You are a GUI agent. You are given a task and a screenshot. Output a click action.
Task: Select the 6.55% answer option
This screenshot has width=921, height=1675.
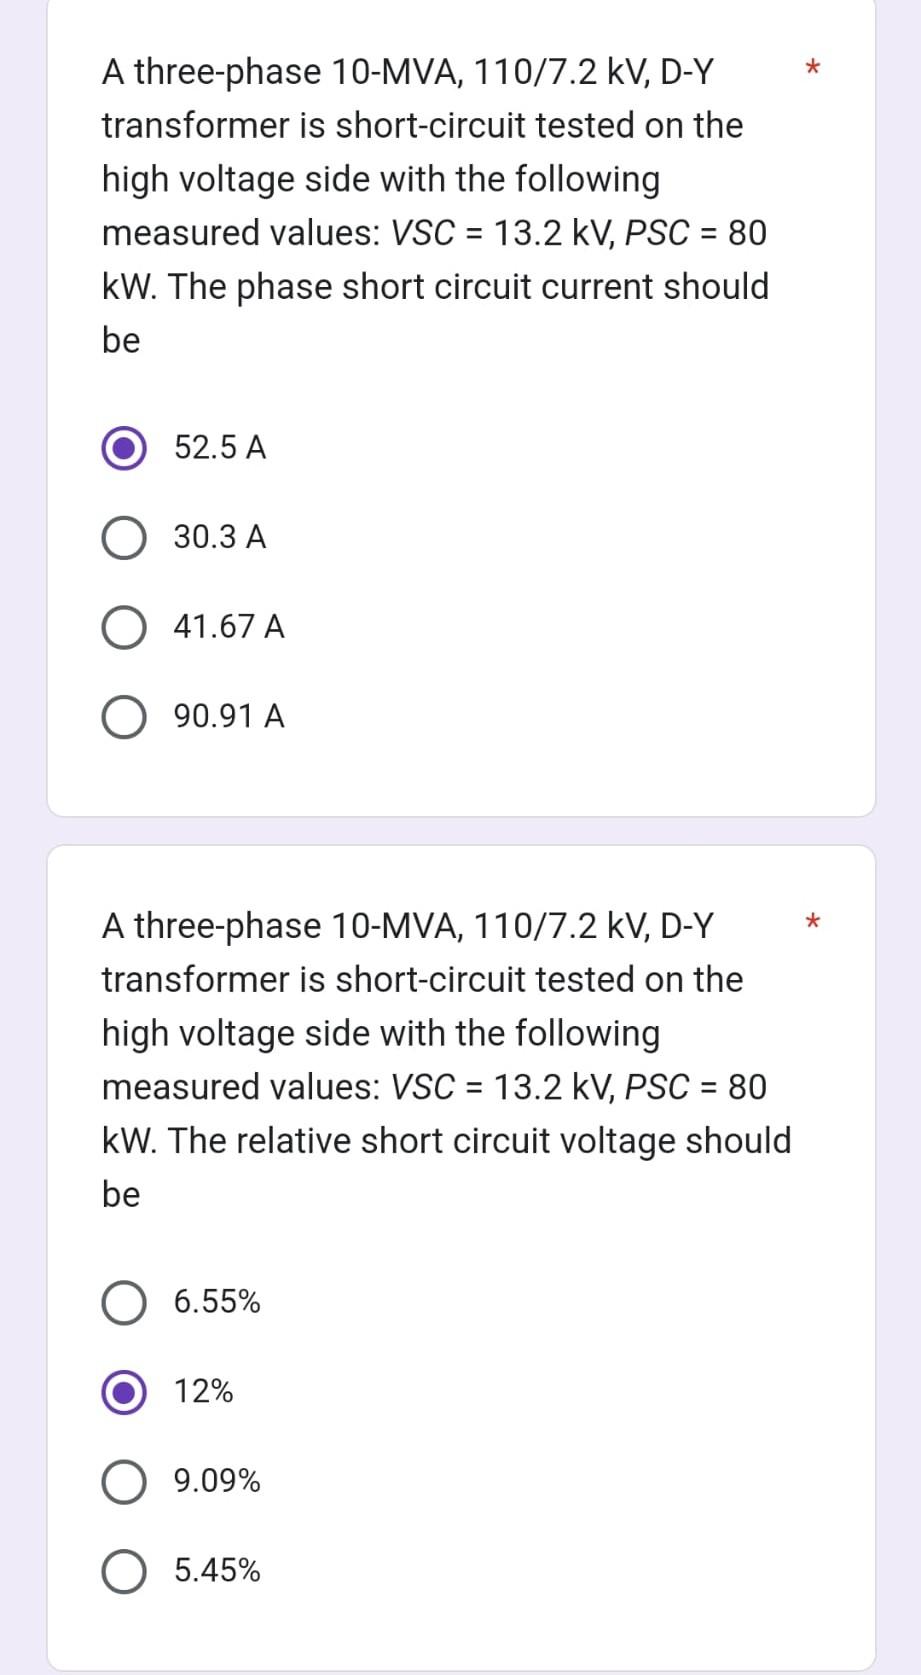pyautogui.click(x=123, y=1302)
